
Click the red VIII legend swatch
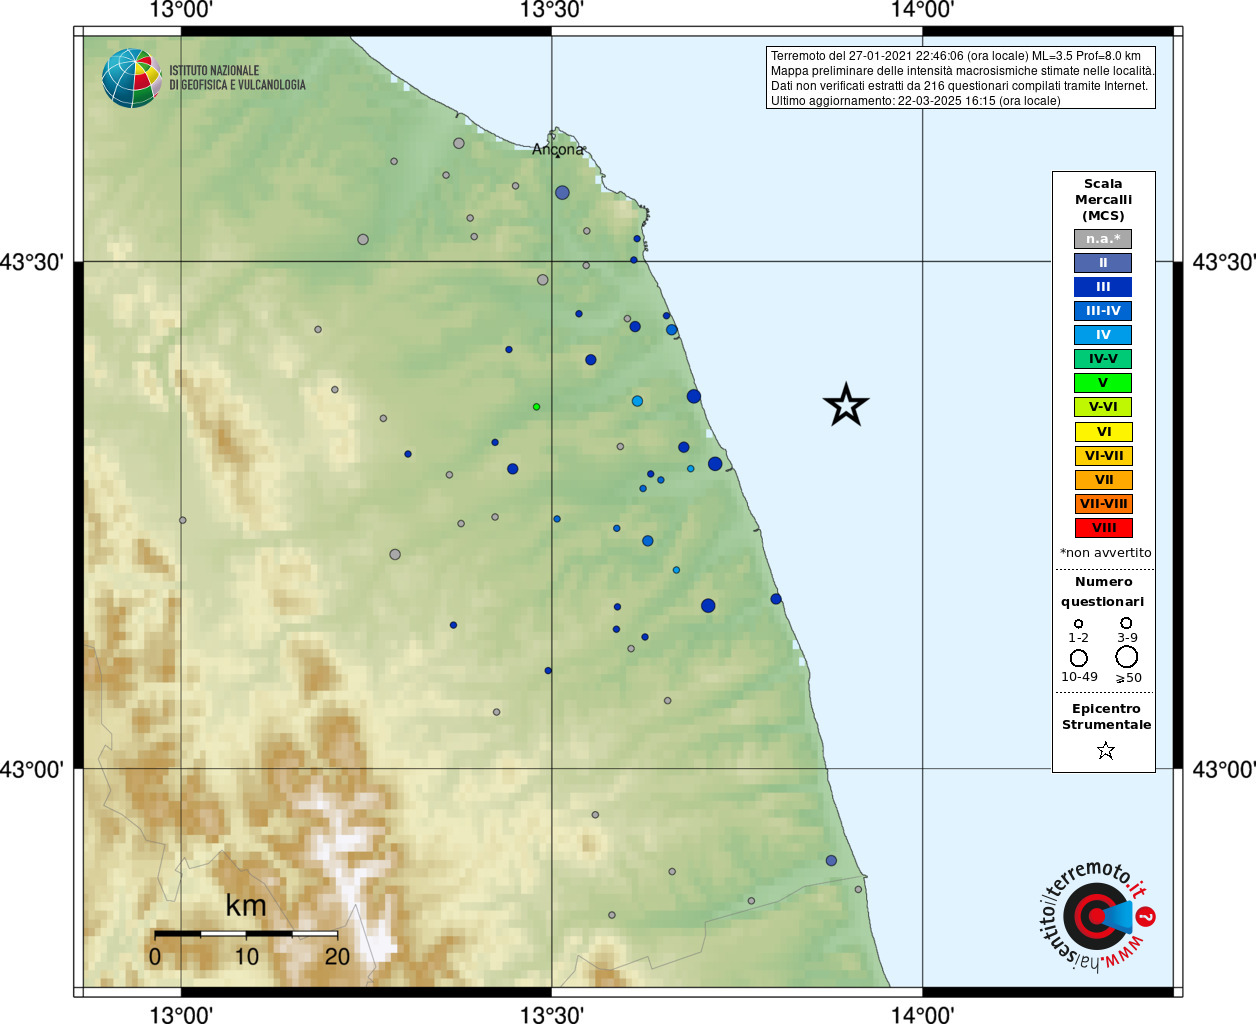[1103, 528]
